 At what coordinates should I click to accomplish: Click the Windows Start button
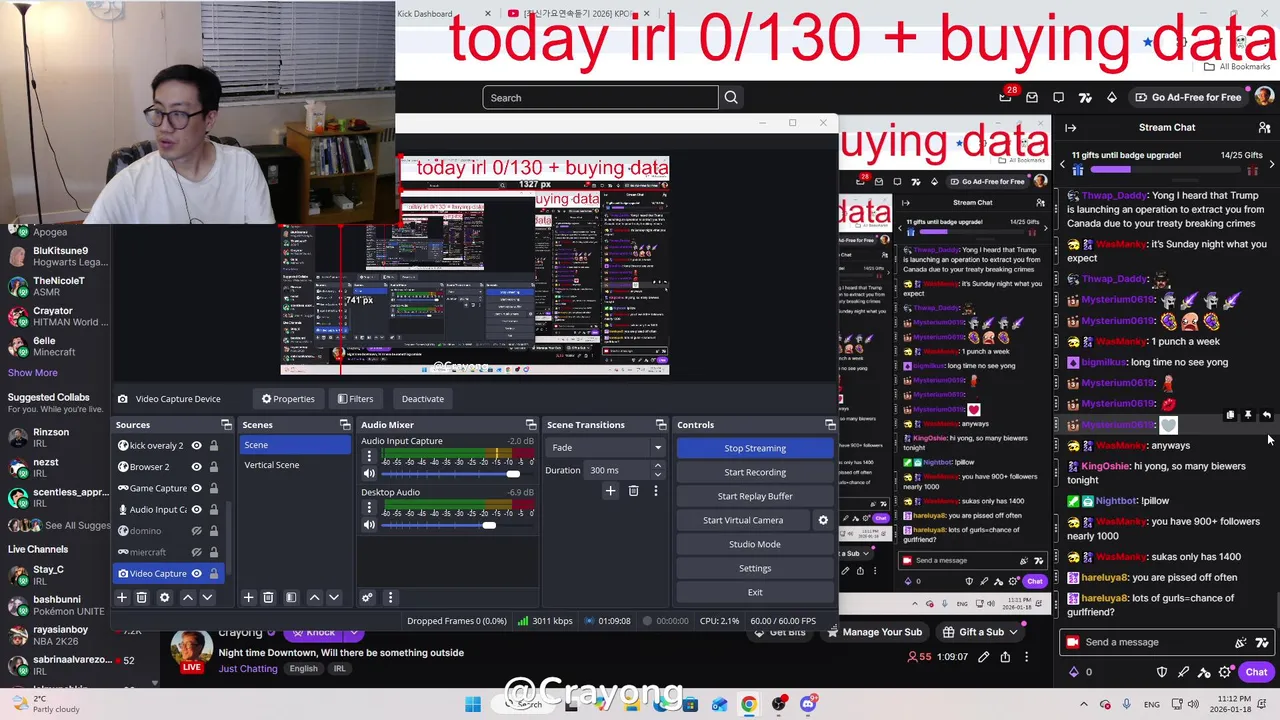pyautogui.click(x=473, y=704)
